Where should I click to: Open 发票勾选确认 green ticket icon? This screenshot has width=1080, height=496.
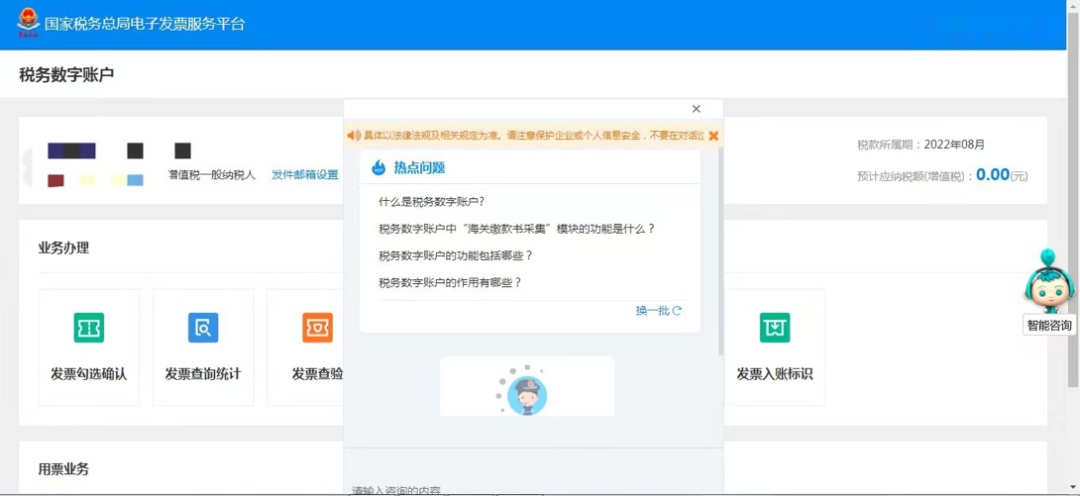[x=89, y=328]
